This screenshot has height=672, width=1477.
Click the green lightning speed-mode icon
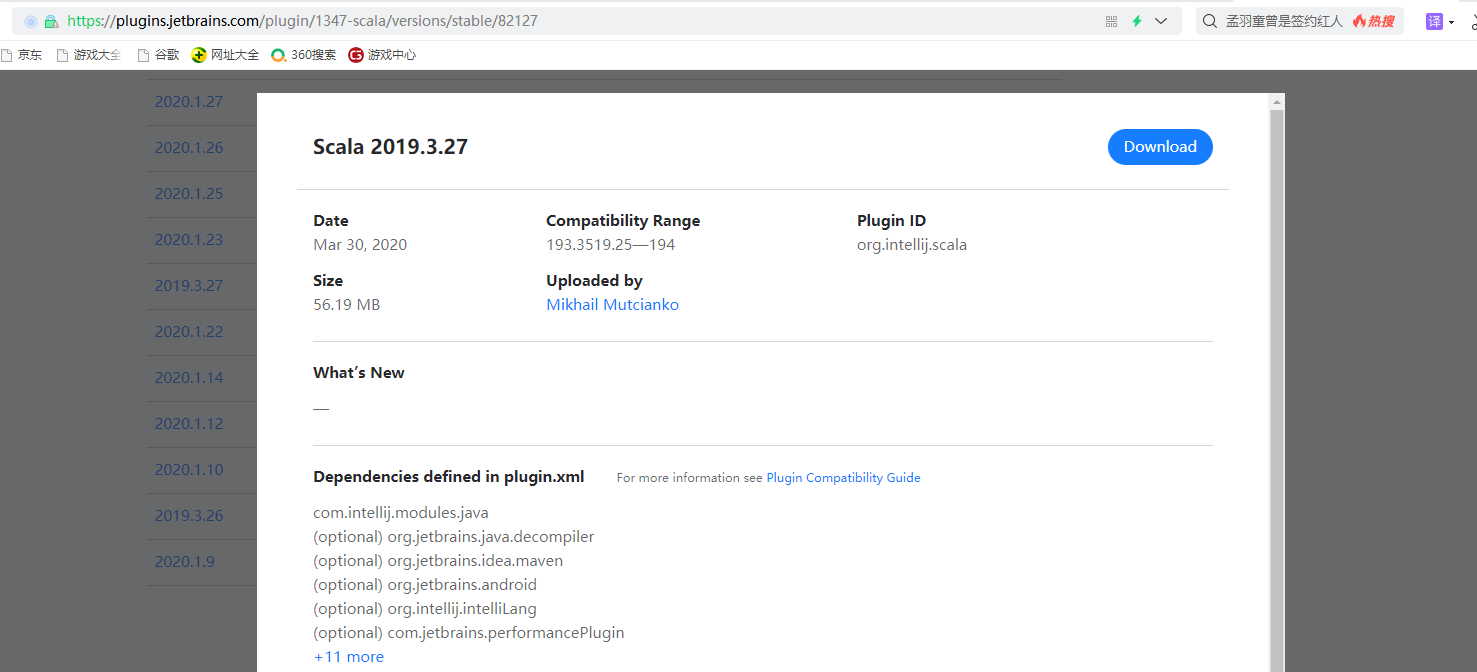click(x=1137, y=21)
